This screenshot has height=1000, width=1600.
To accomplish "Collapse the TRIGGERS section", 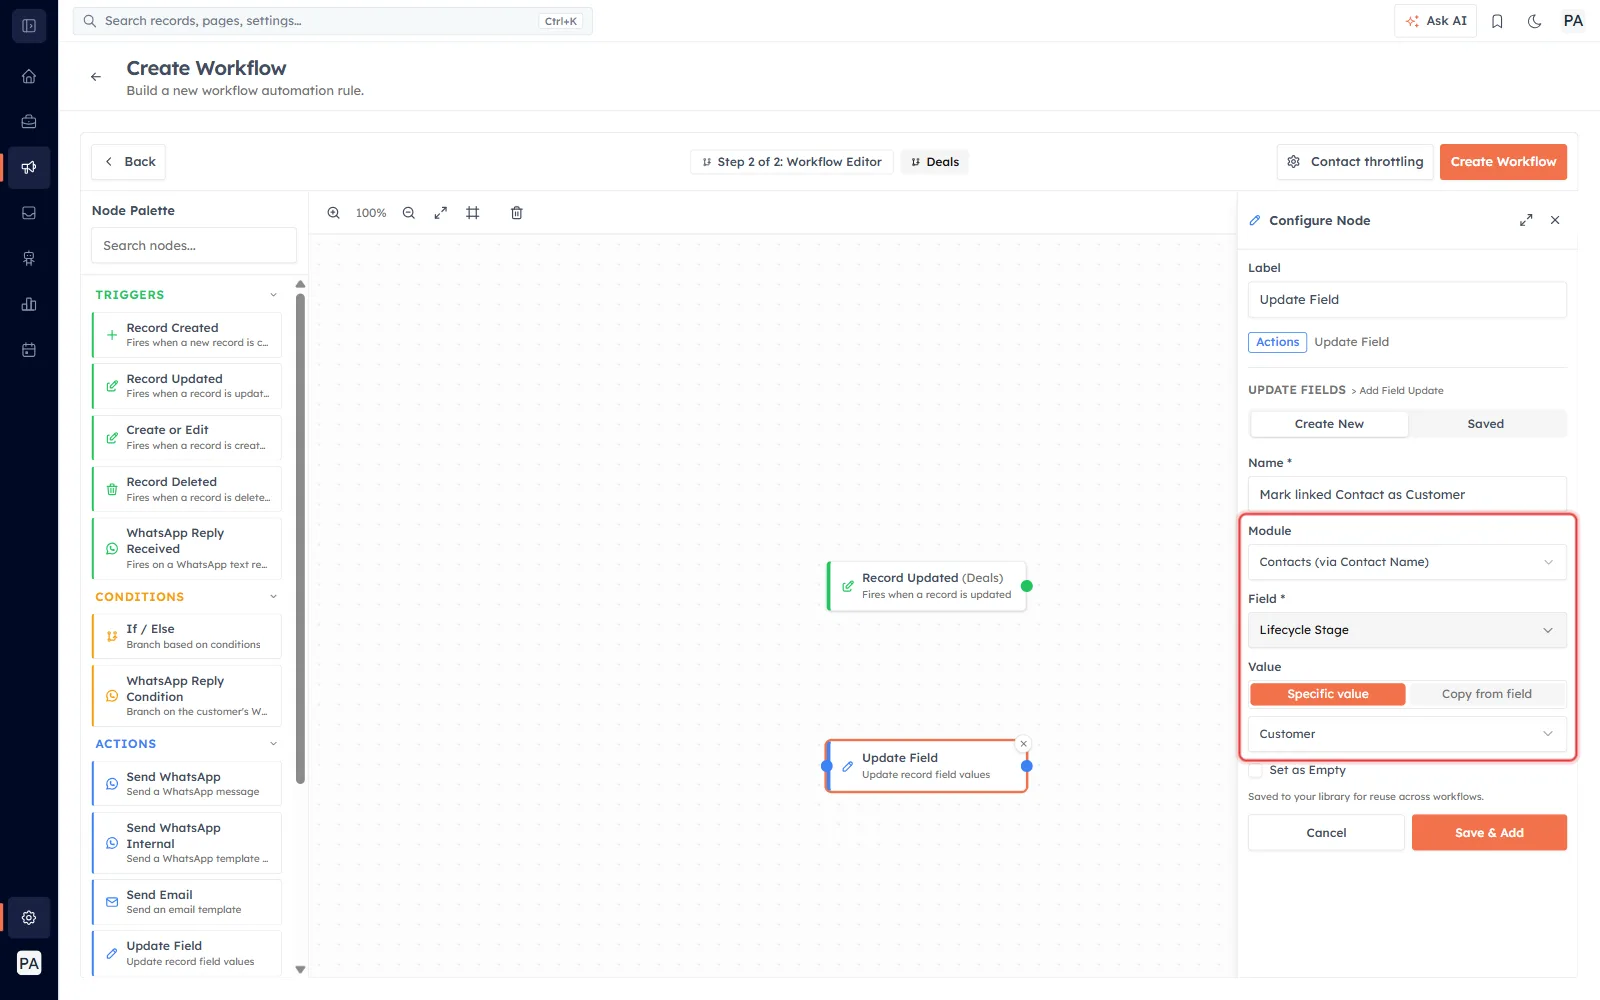I will click(273, 295).
